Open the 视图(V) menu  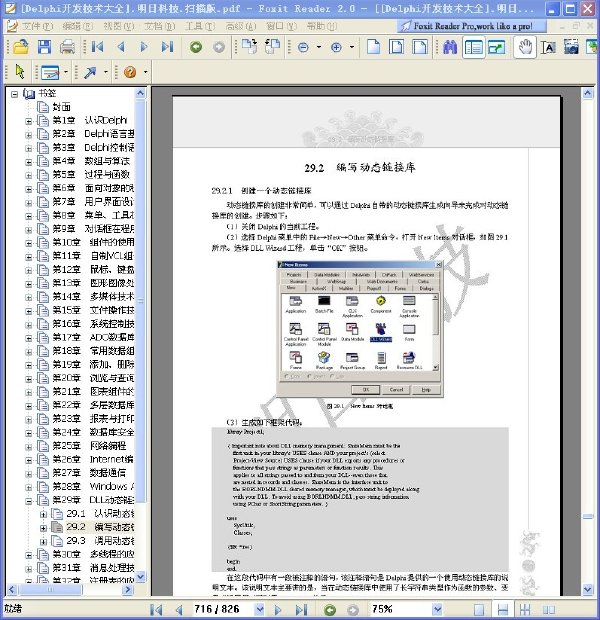pos(119,26)
